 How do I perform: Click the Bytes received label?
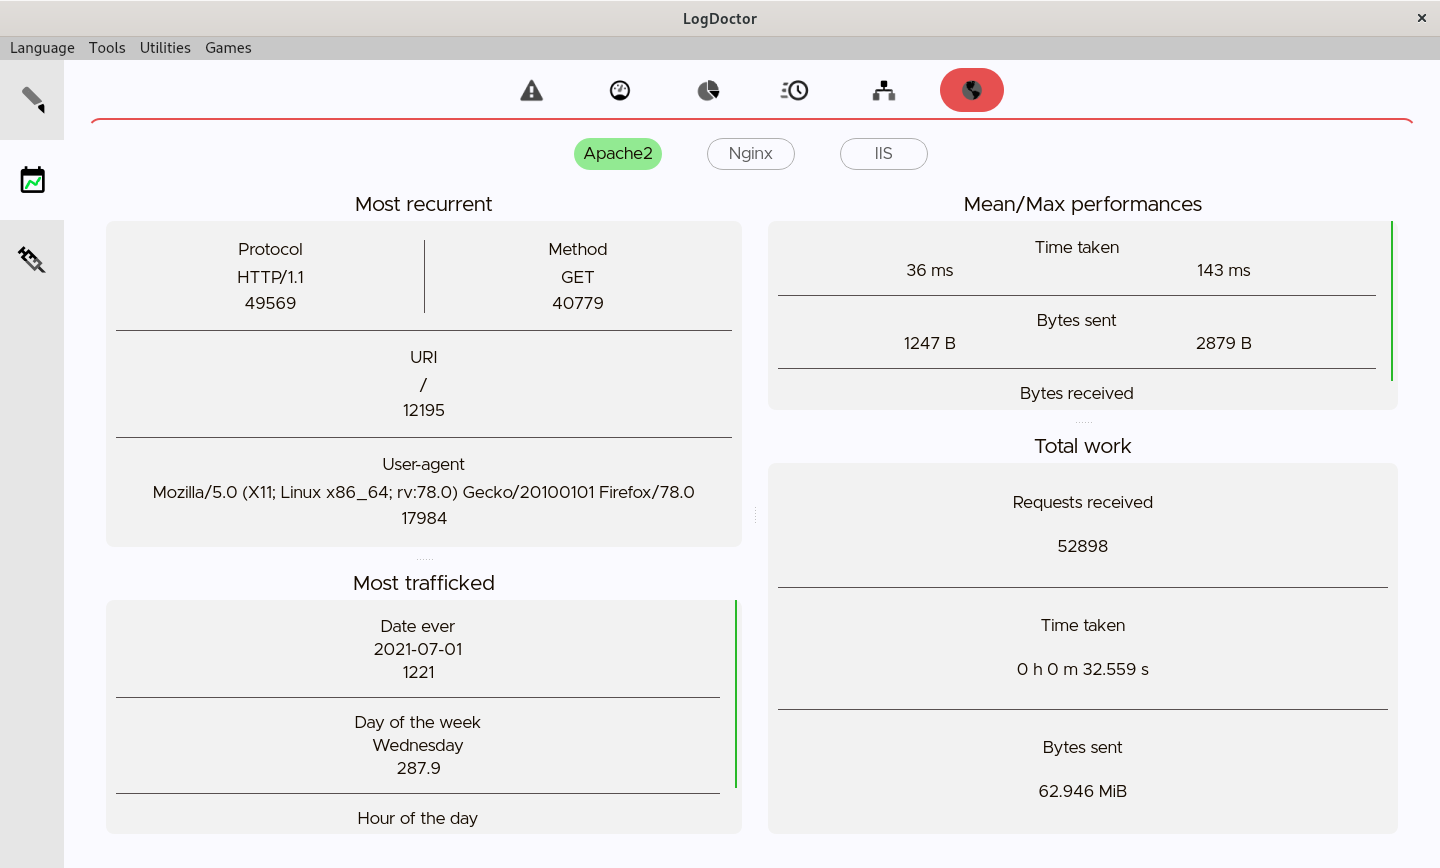click(x=1077, y=393)
